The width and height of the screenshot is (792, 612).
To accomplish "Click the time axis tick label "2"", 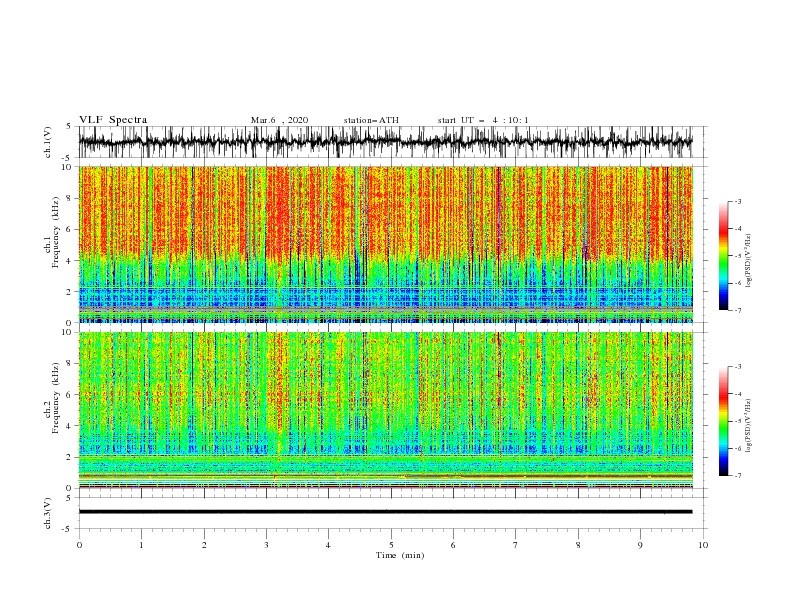I will click(x=204, y=545).
